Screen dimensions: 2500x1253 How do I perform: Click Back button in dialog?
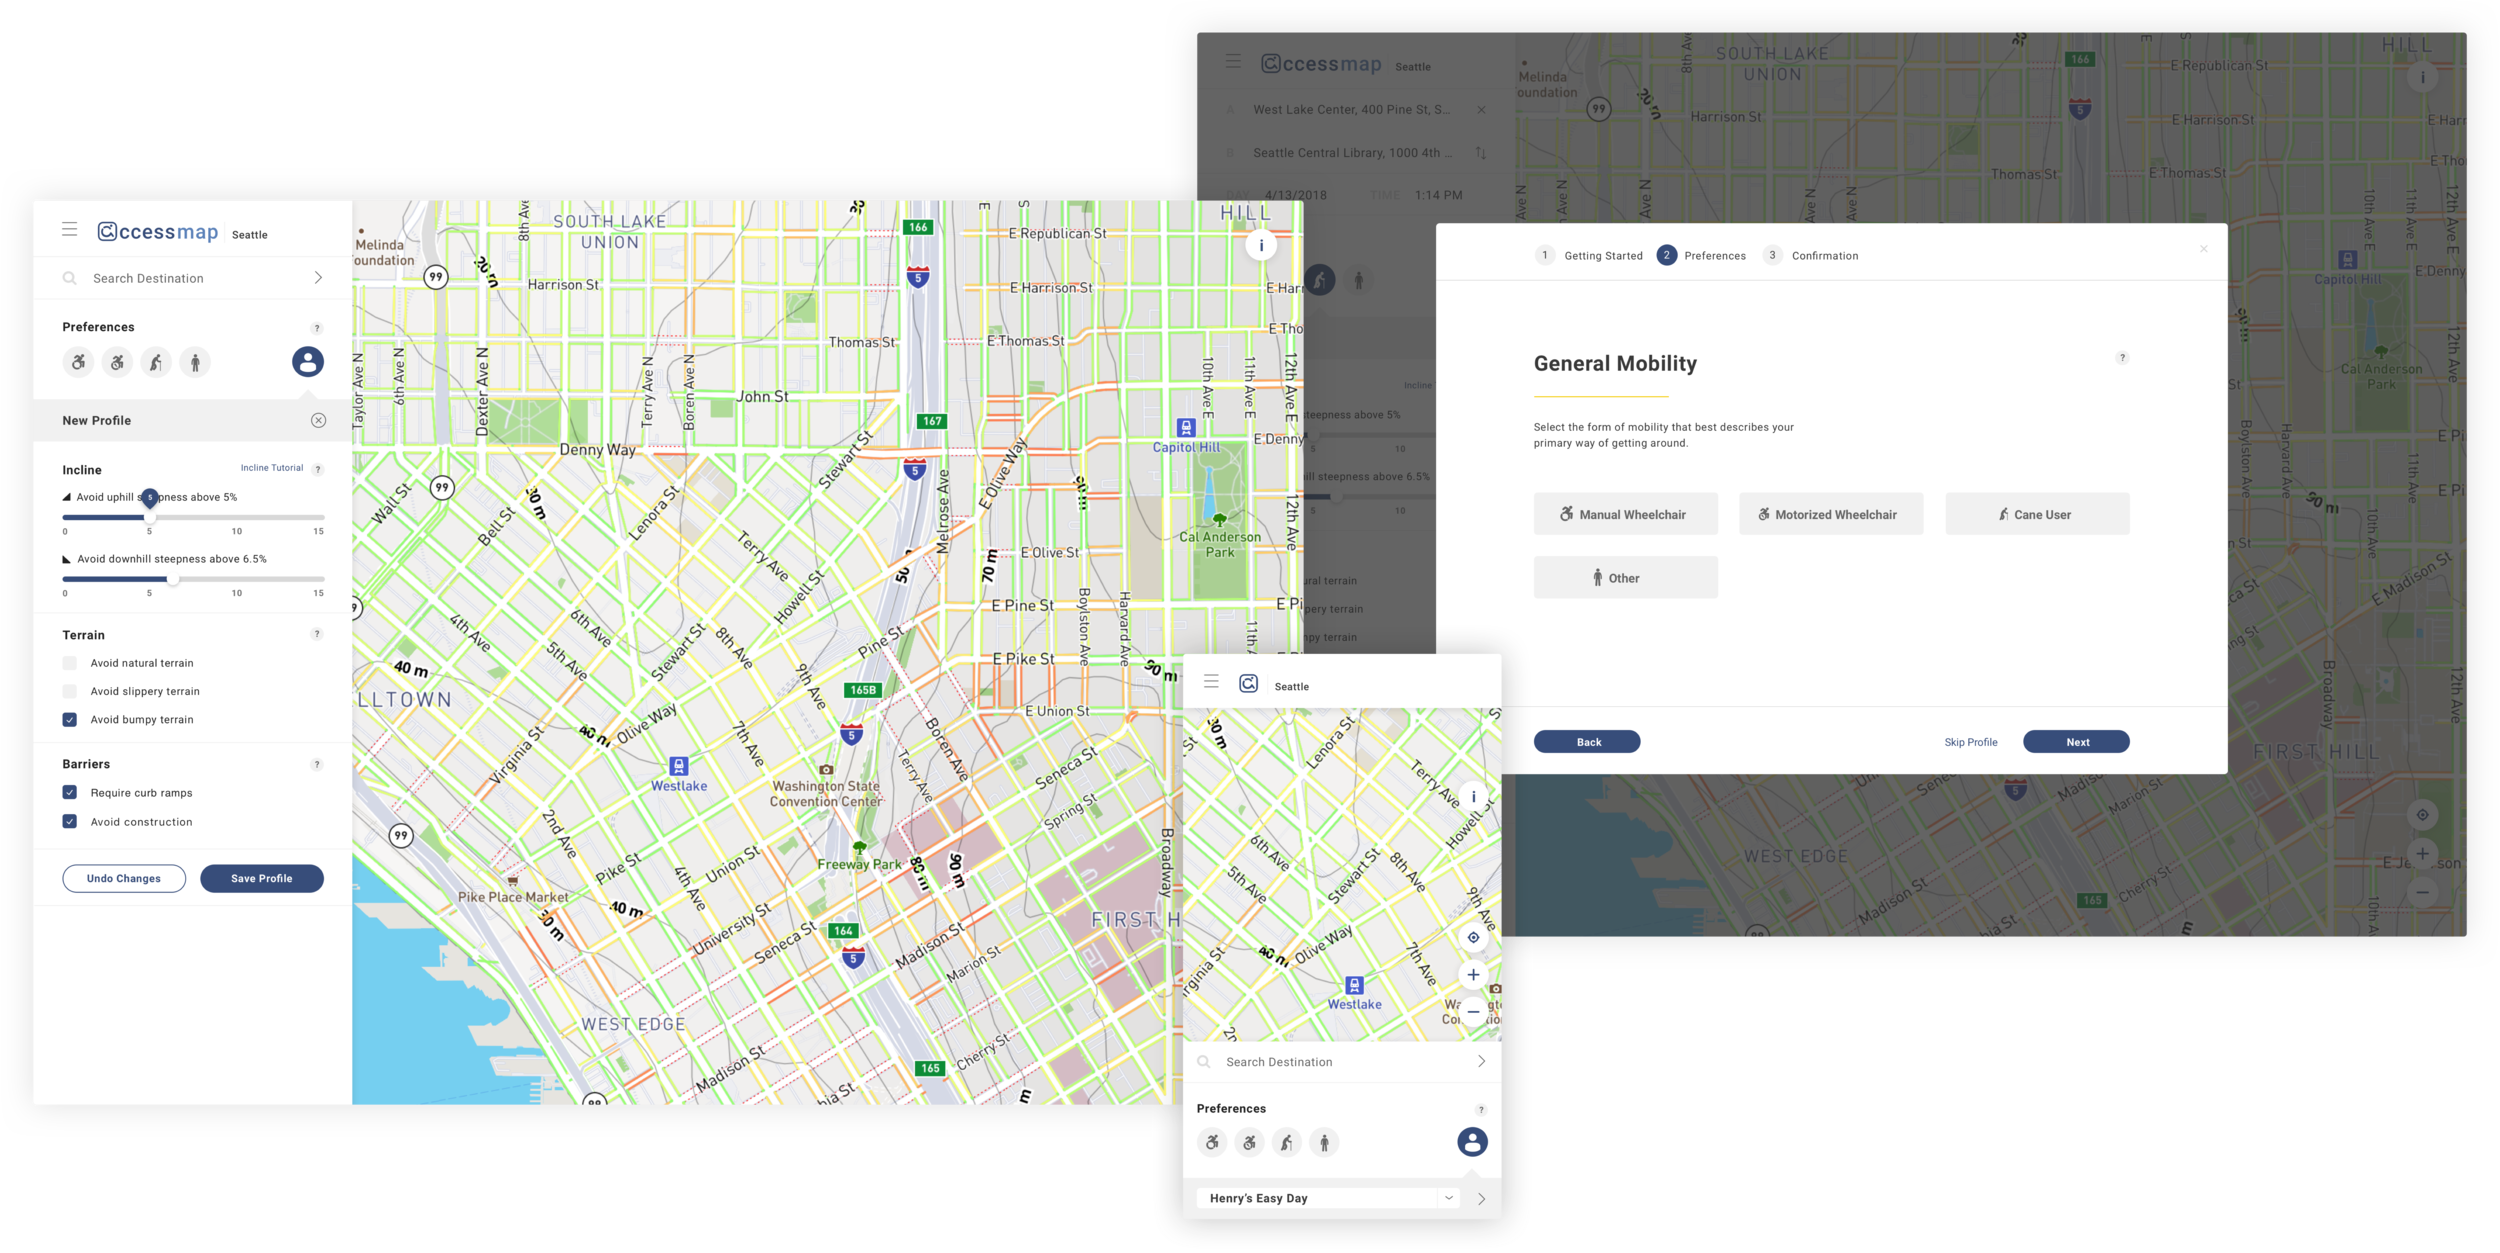[1587, 742]
